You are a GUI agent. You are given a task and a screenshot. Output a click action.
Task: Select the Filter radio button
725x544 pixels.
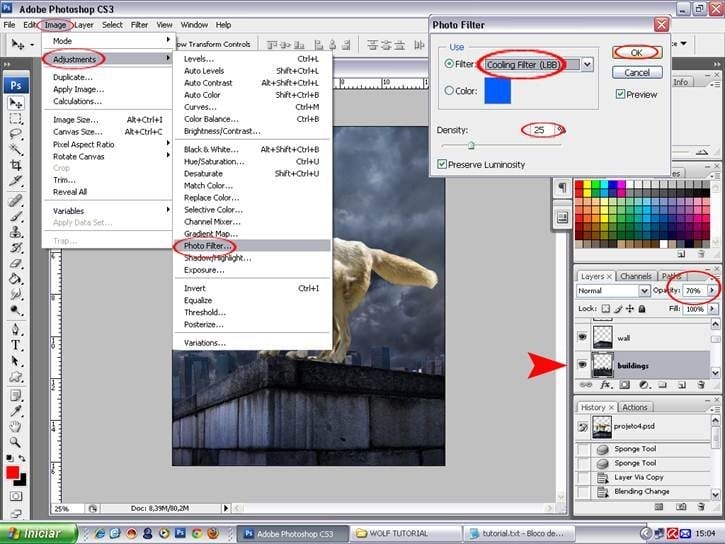pyautogui.click(x=449, y=64)
